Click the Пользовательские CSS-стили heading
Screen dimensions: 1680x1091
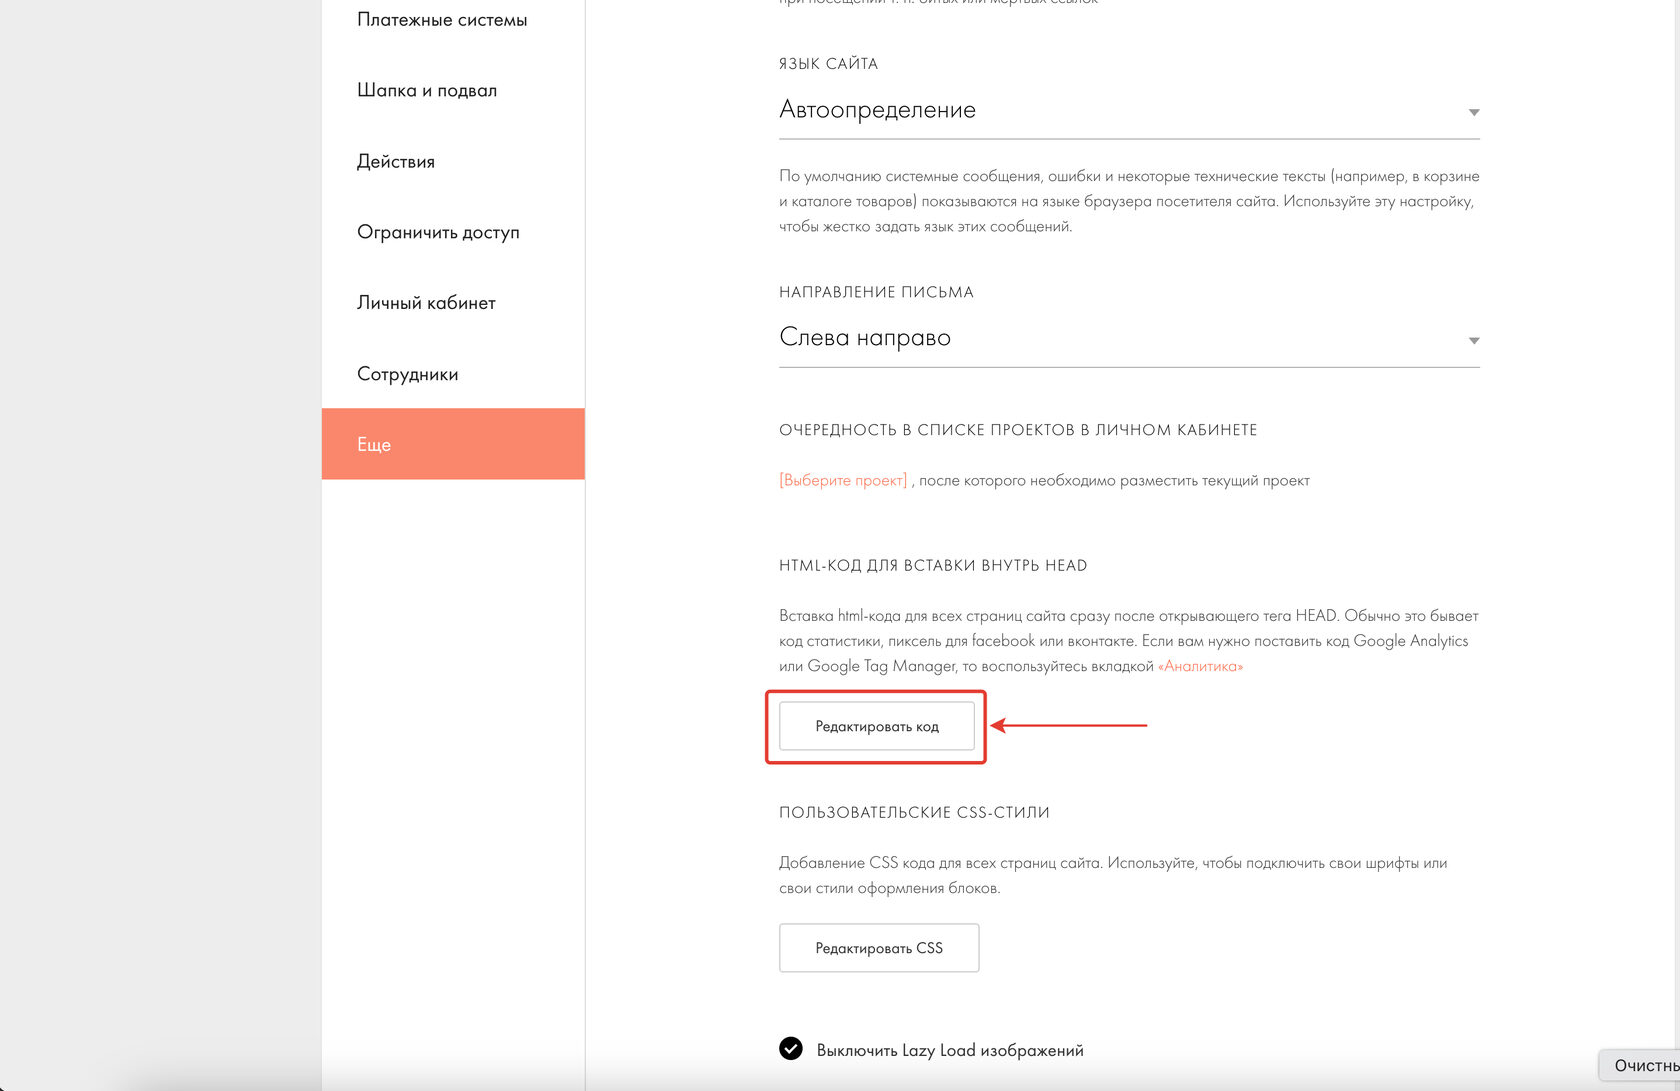tap(914, 812)
